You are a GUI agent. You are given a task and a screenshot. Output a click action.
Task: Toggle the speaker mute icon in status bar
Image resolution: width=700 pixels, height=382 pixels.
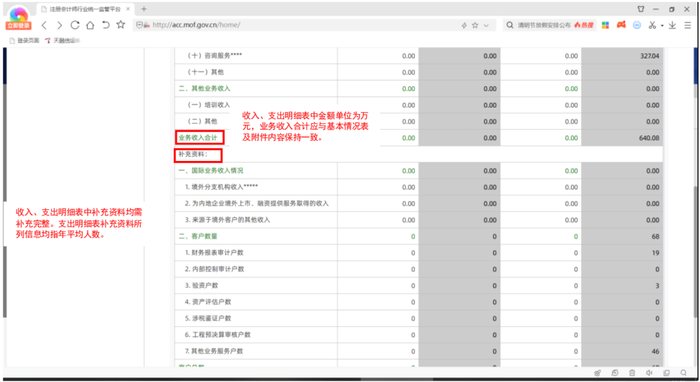coord(649,373)
